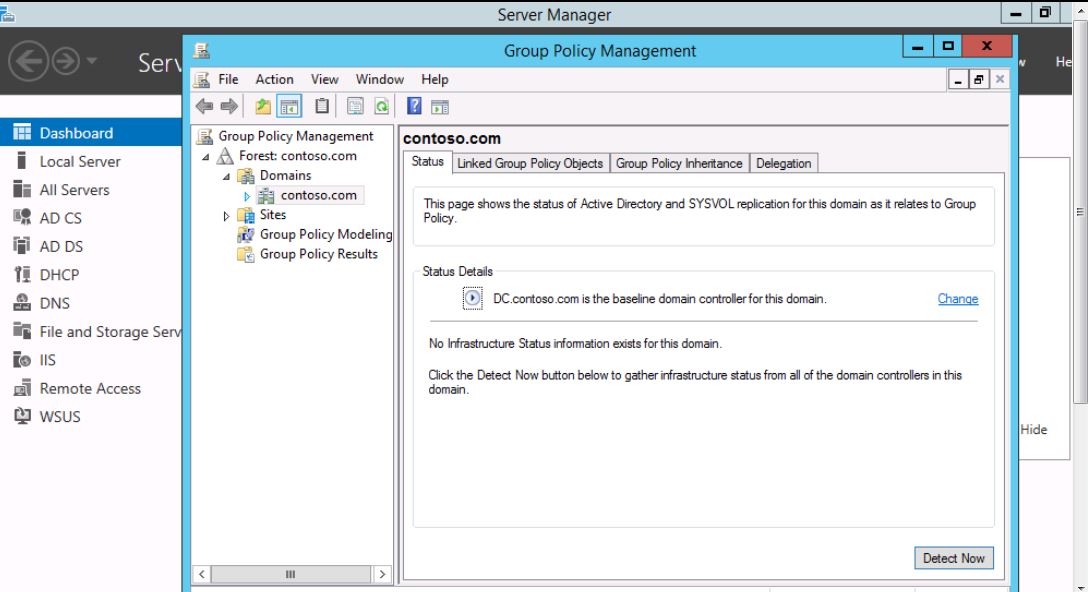
Task: Open the Help menu
Action: (x=434, y=79)
